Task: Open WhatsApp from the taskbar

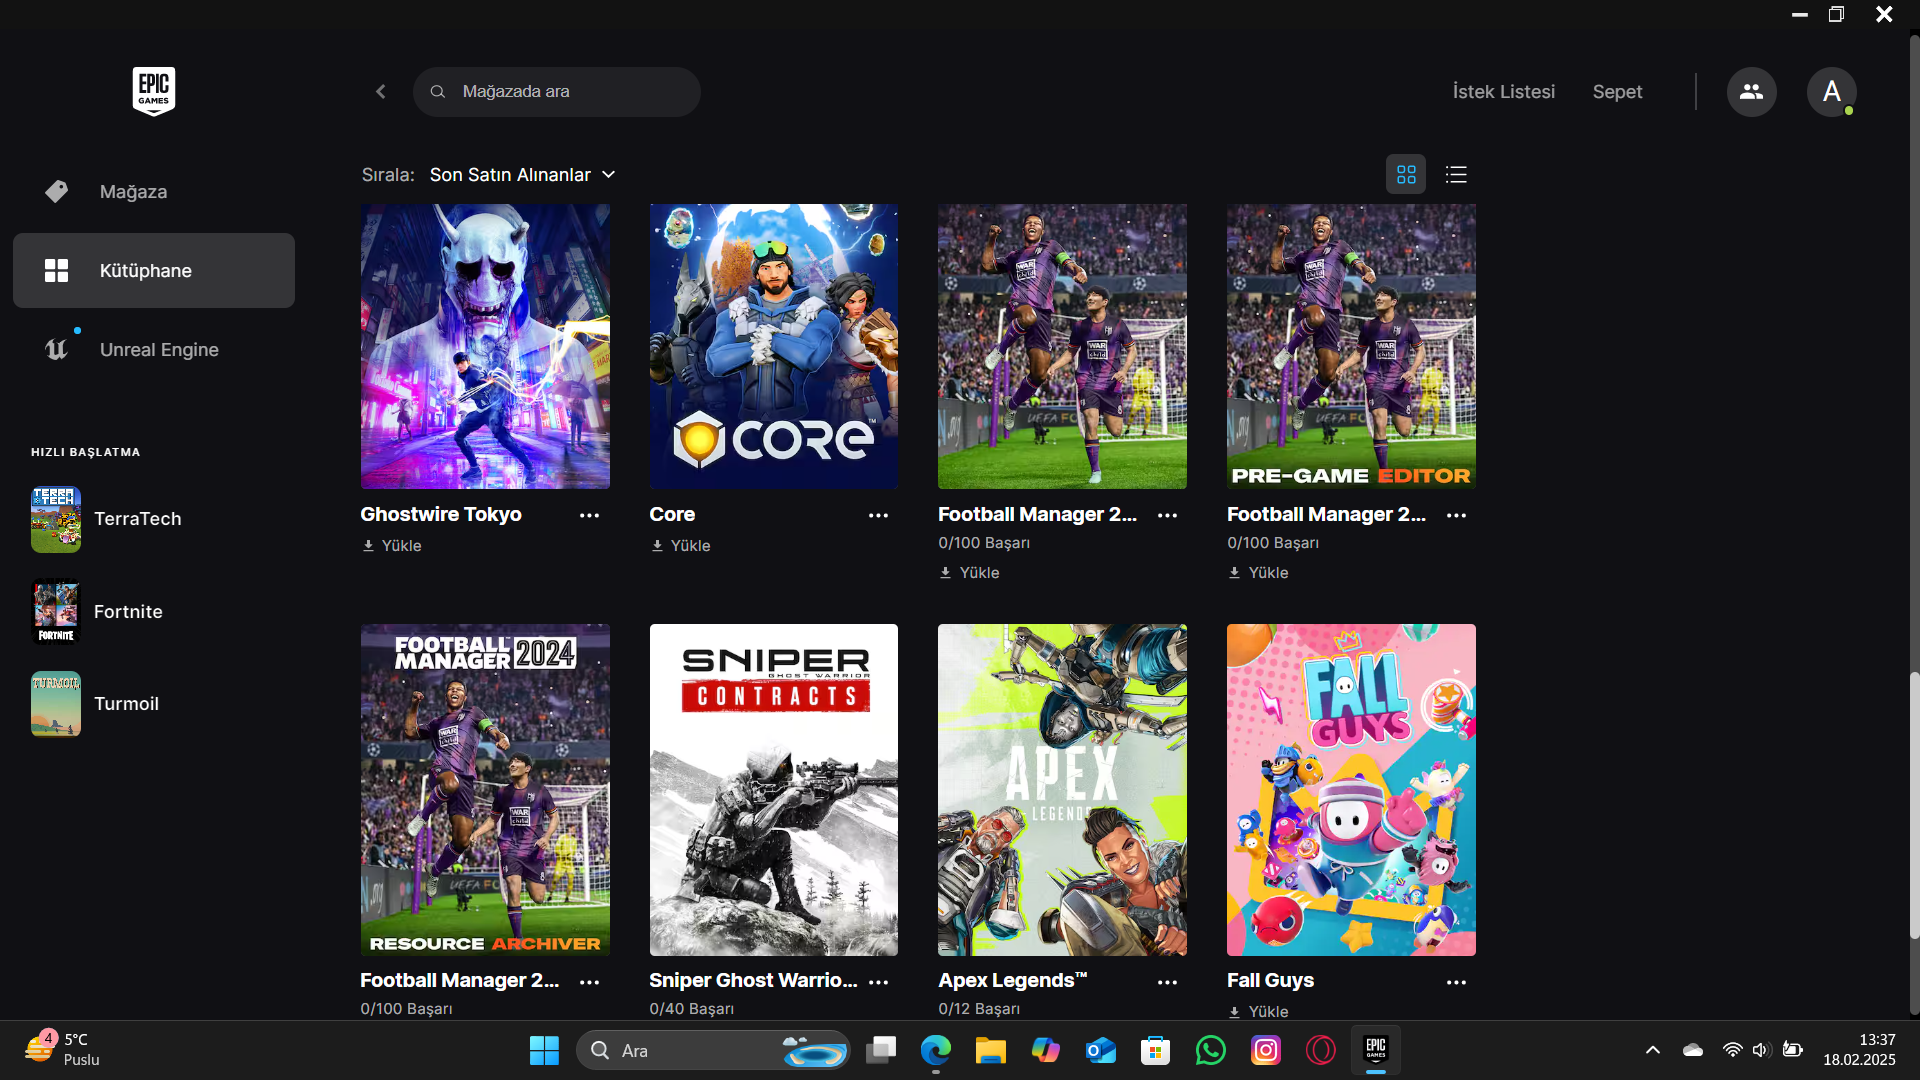Action: coord(1210,1050)
